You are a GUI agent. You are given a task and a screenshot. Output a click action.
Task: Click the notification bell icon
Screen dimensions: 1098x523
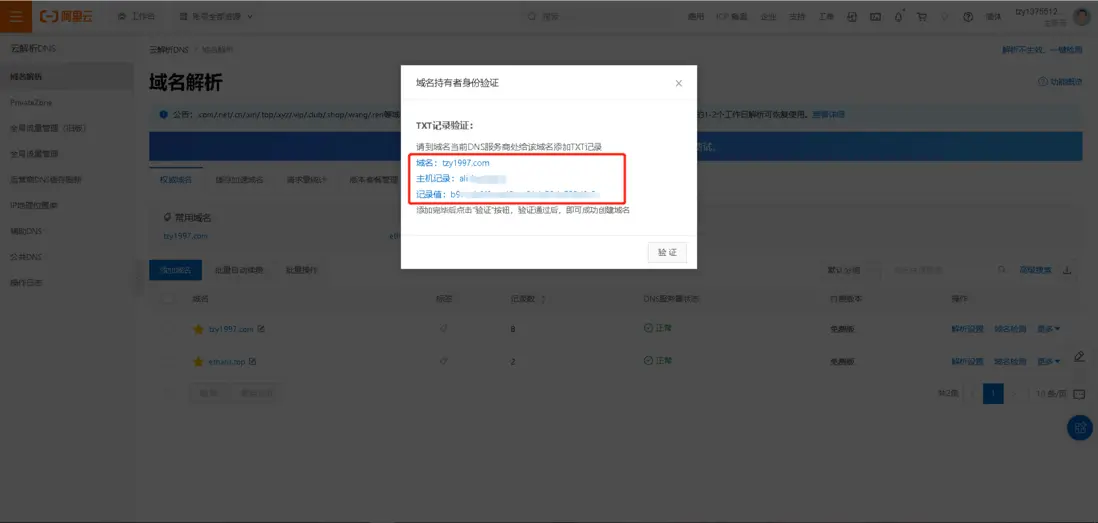(898, 17)
